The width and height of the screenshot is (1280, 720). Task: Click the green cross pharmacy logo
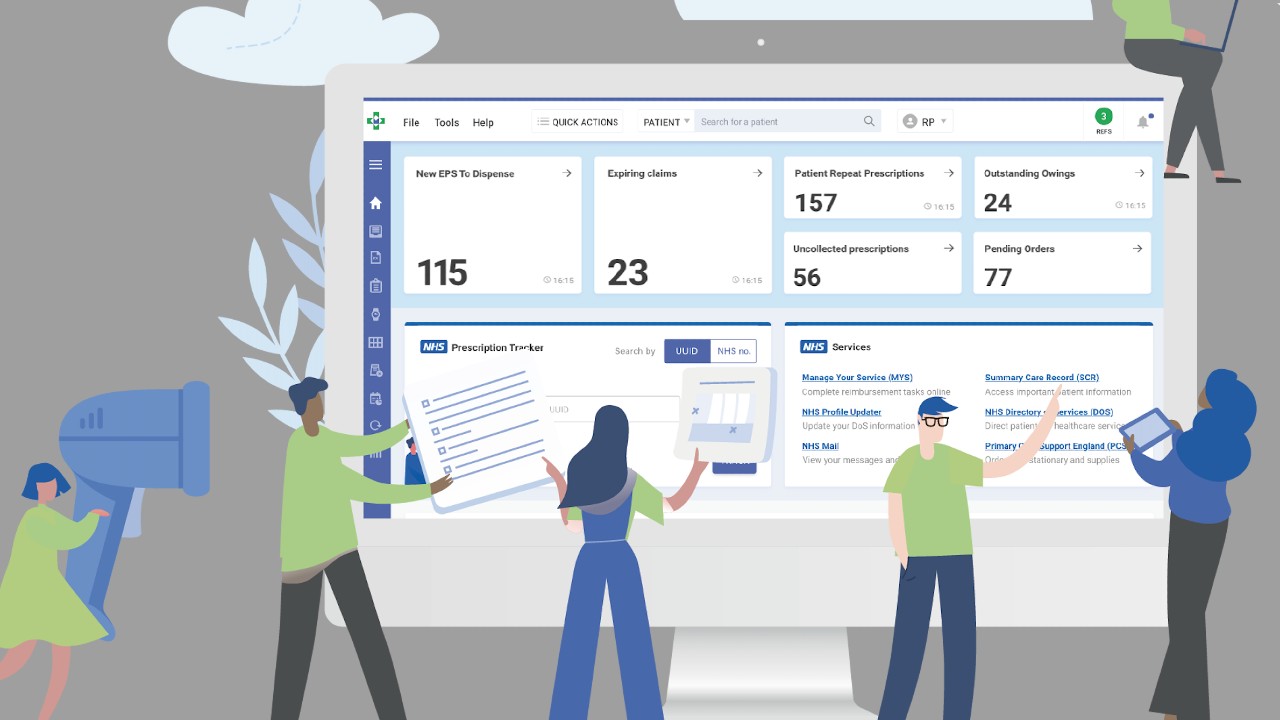[376, 121]
